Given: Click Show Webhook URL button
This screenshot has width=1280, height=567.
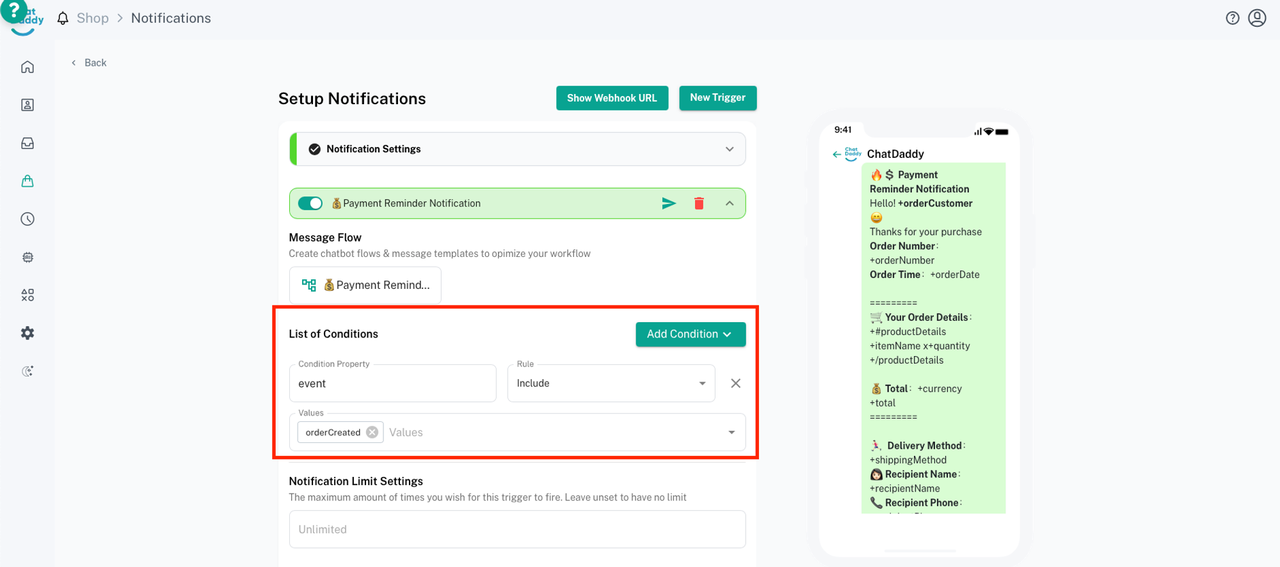Looking at the screenshot, I should pyautogui.click(x=612, y=98).
